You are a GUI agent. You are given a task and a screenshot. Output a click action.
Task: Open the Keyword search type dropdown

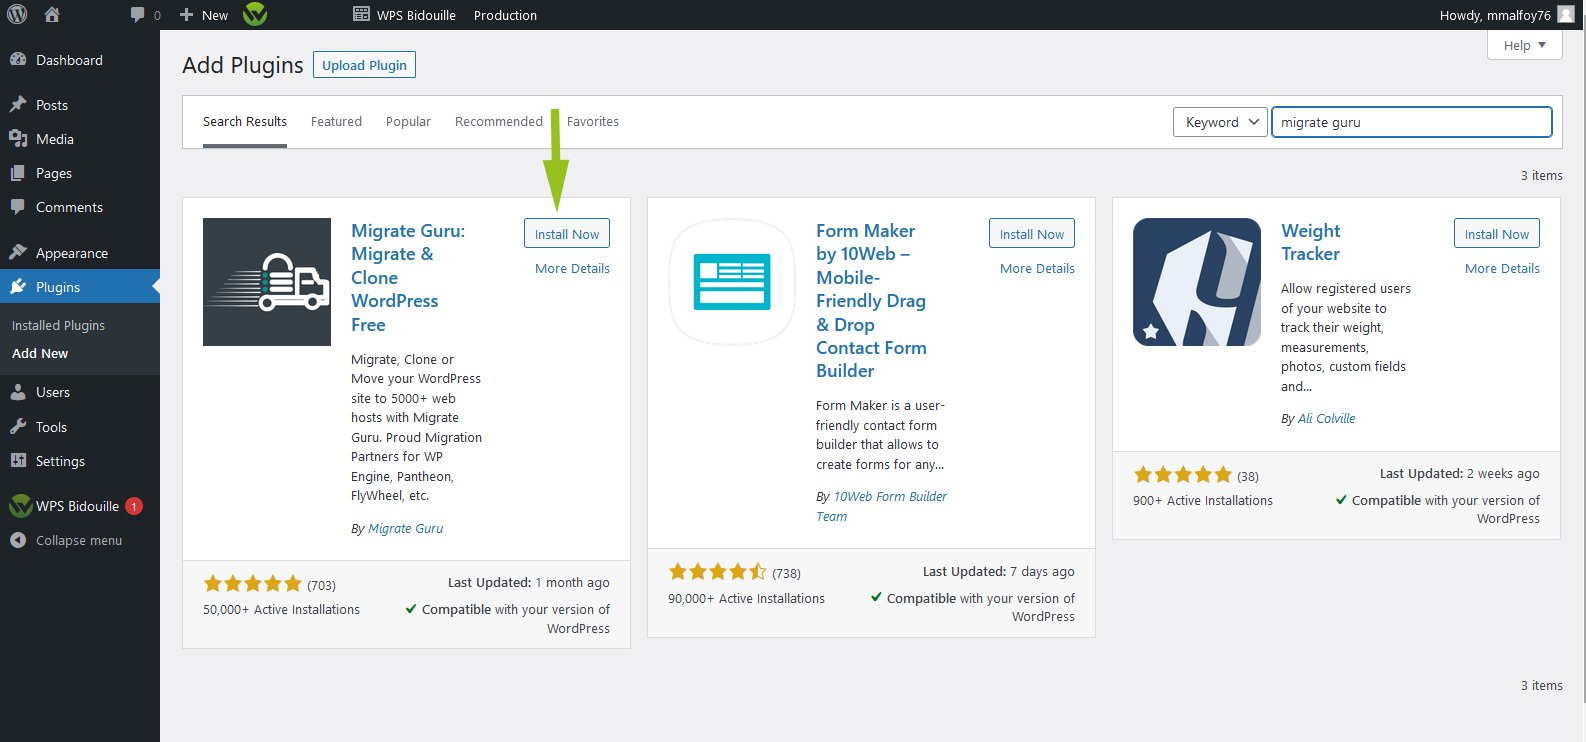1220,122
